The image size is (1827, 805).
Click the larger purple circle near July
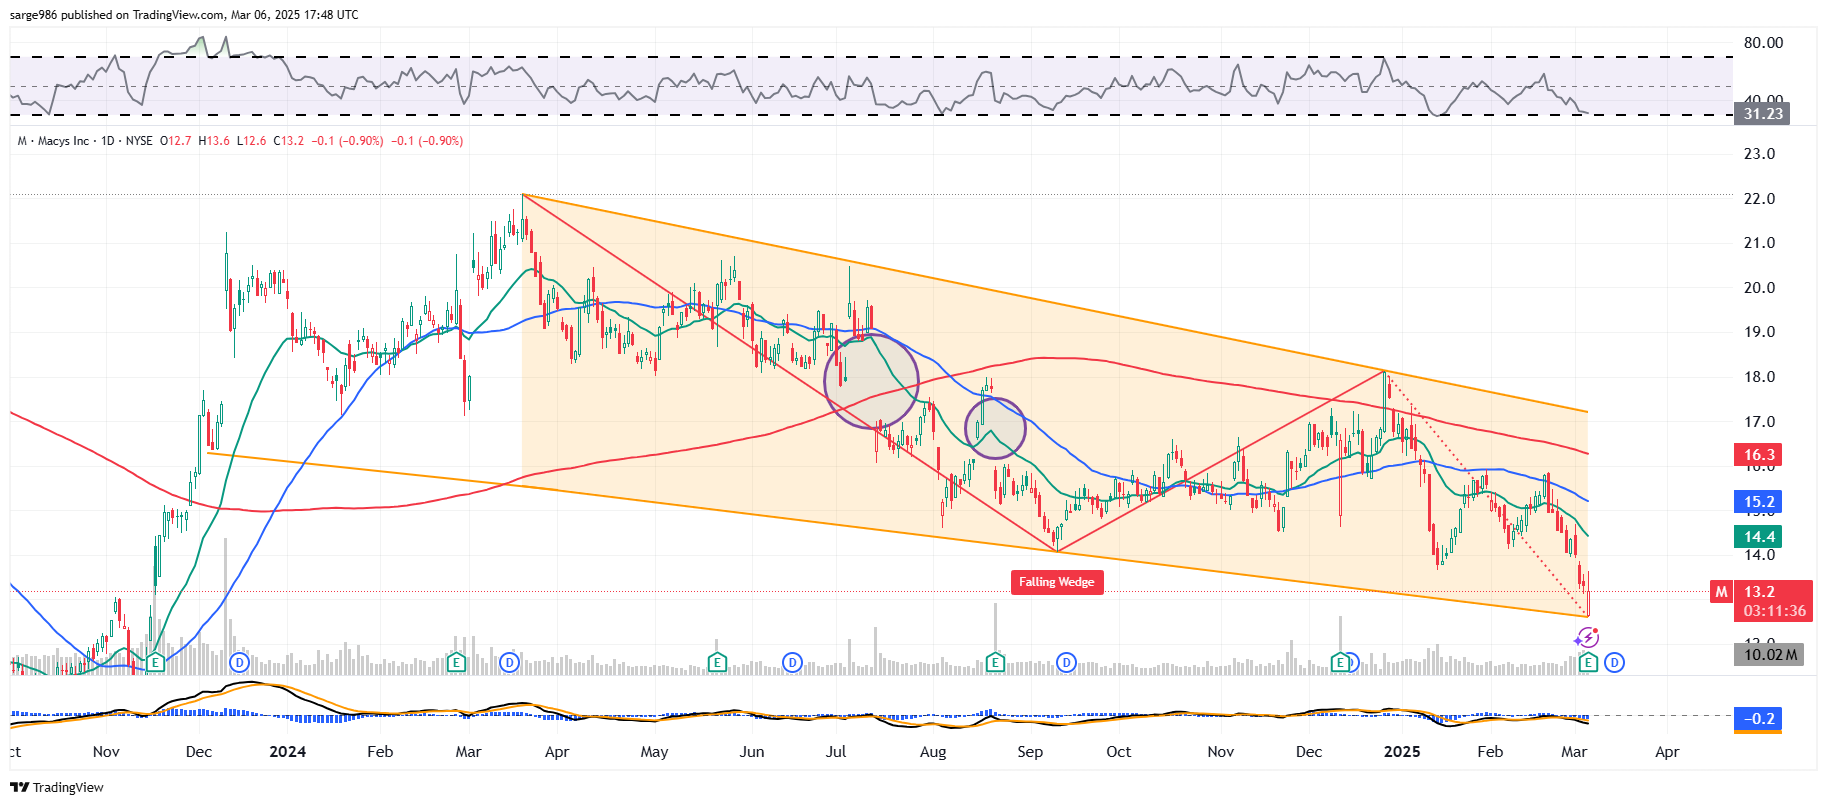coord(871,381)
